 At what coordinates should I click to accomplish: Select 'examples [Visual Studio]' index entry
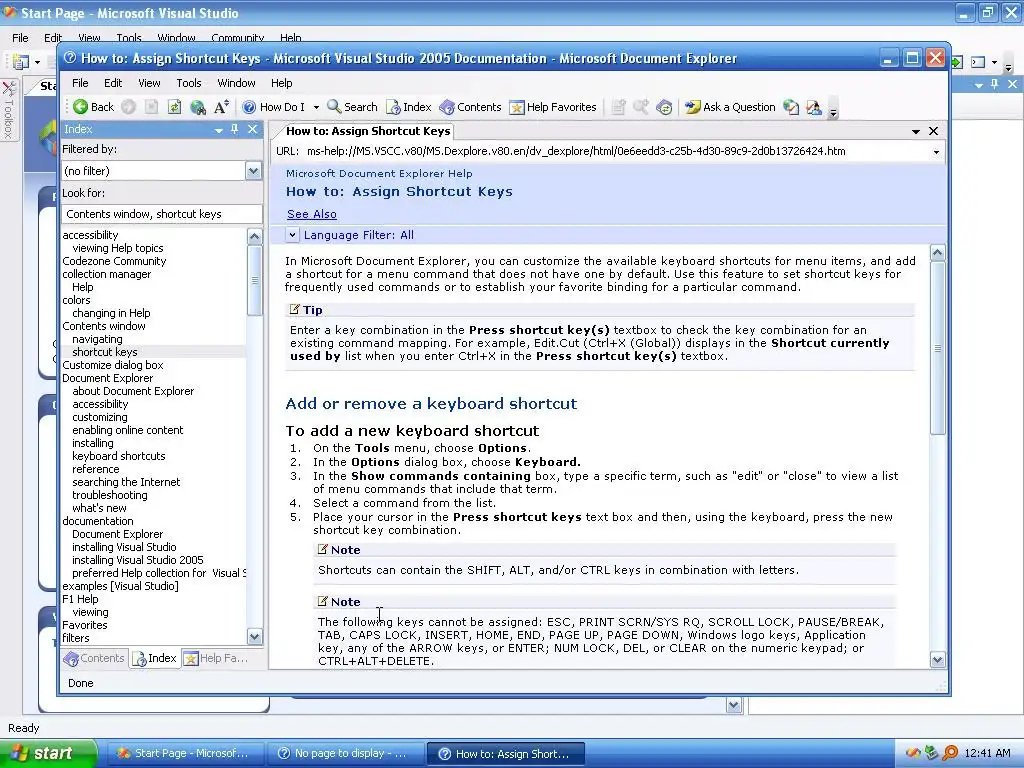pos(120,586)
